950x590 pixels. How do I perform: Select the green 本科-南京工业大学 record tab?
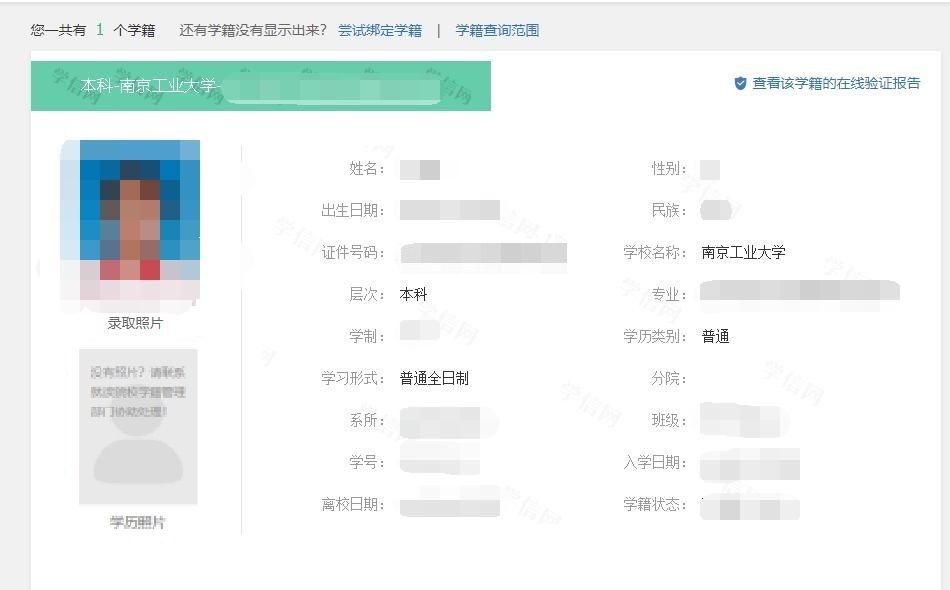click(260, 86)
